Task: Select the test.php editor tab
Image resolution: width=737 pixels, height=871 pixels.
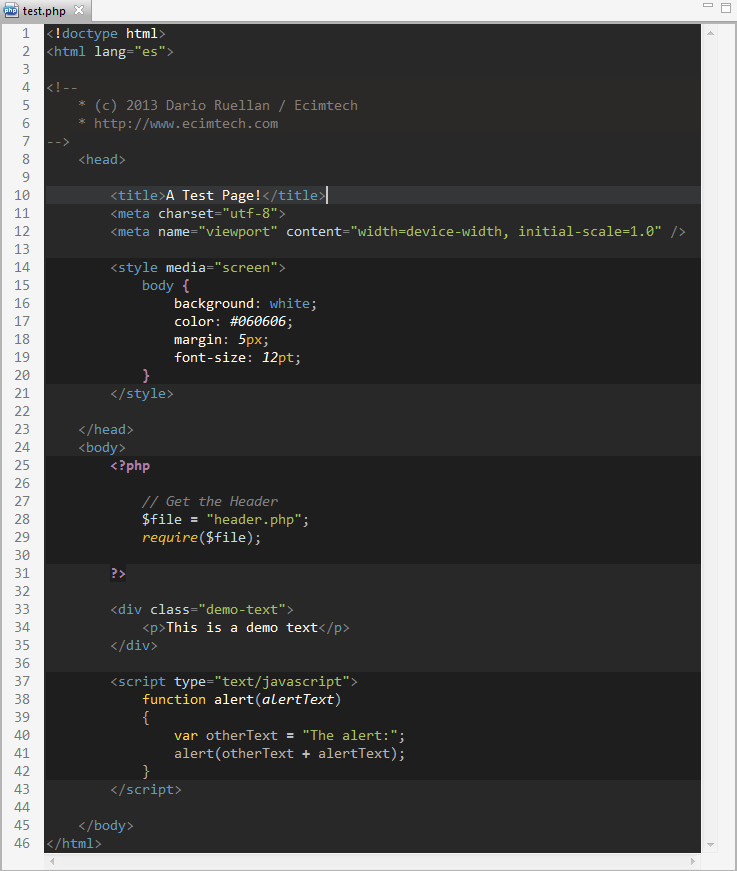Action: tap(44, 11)
